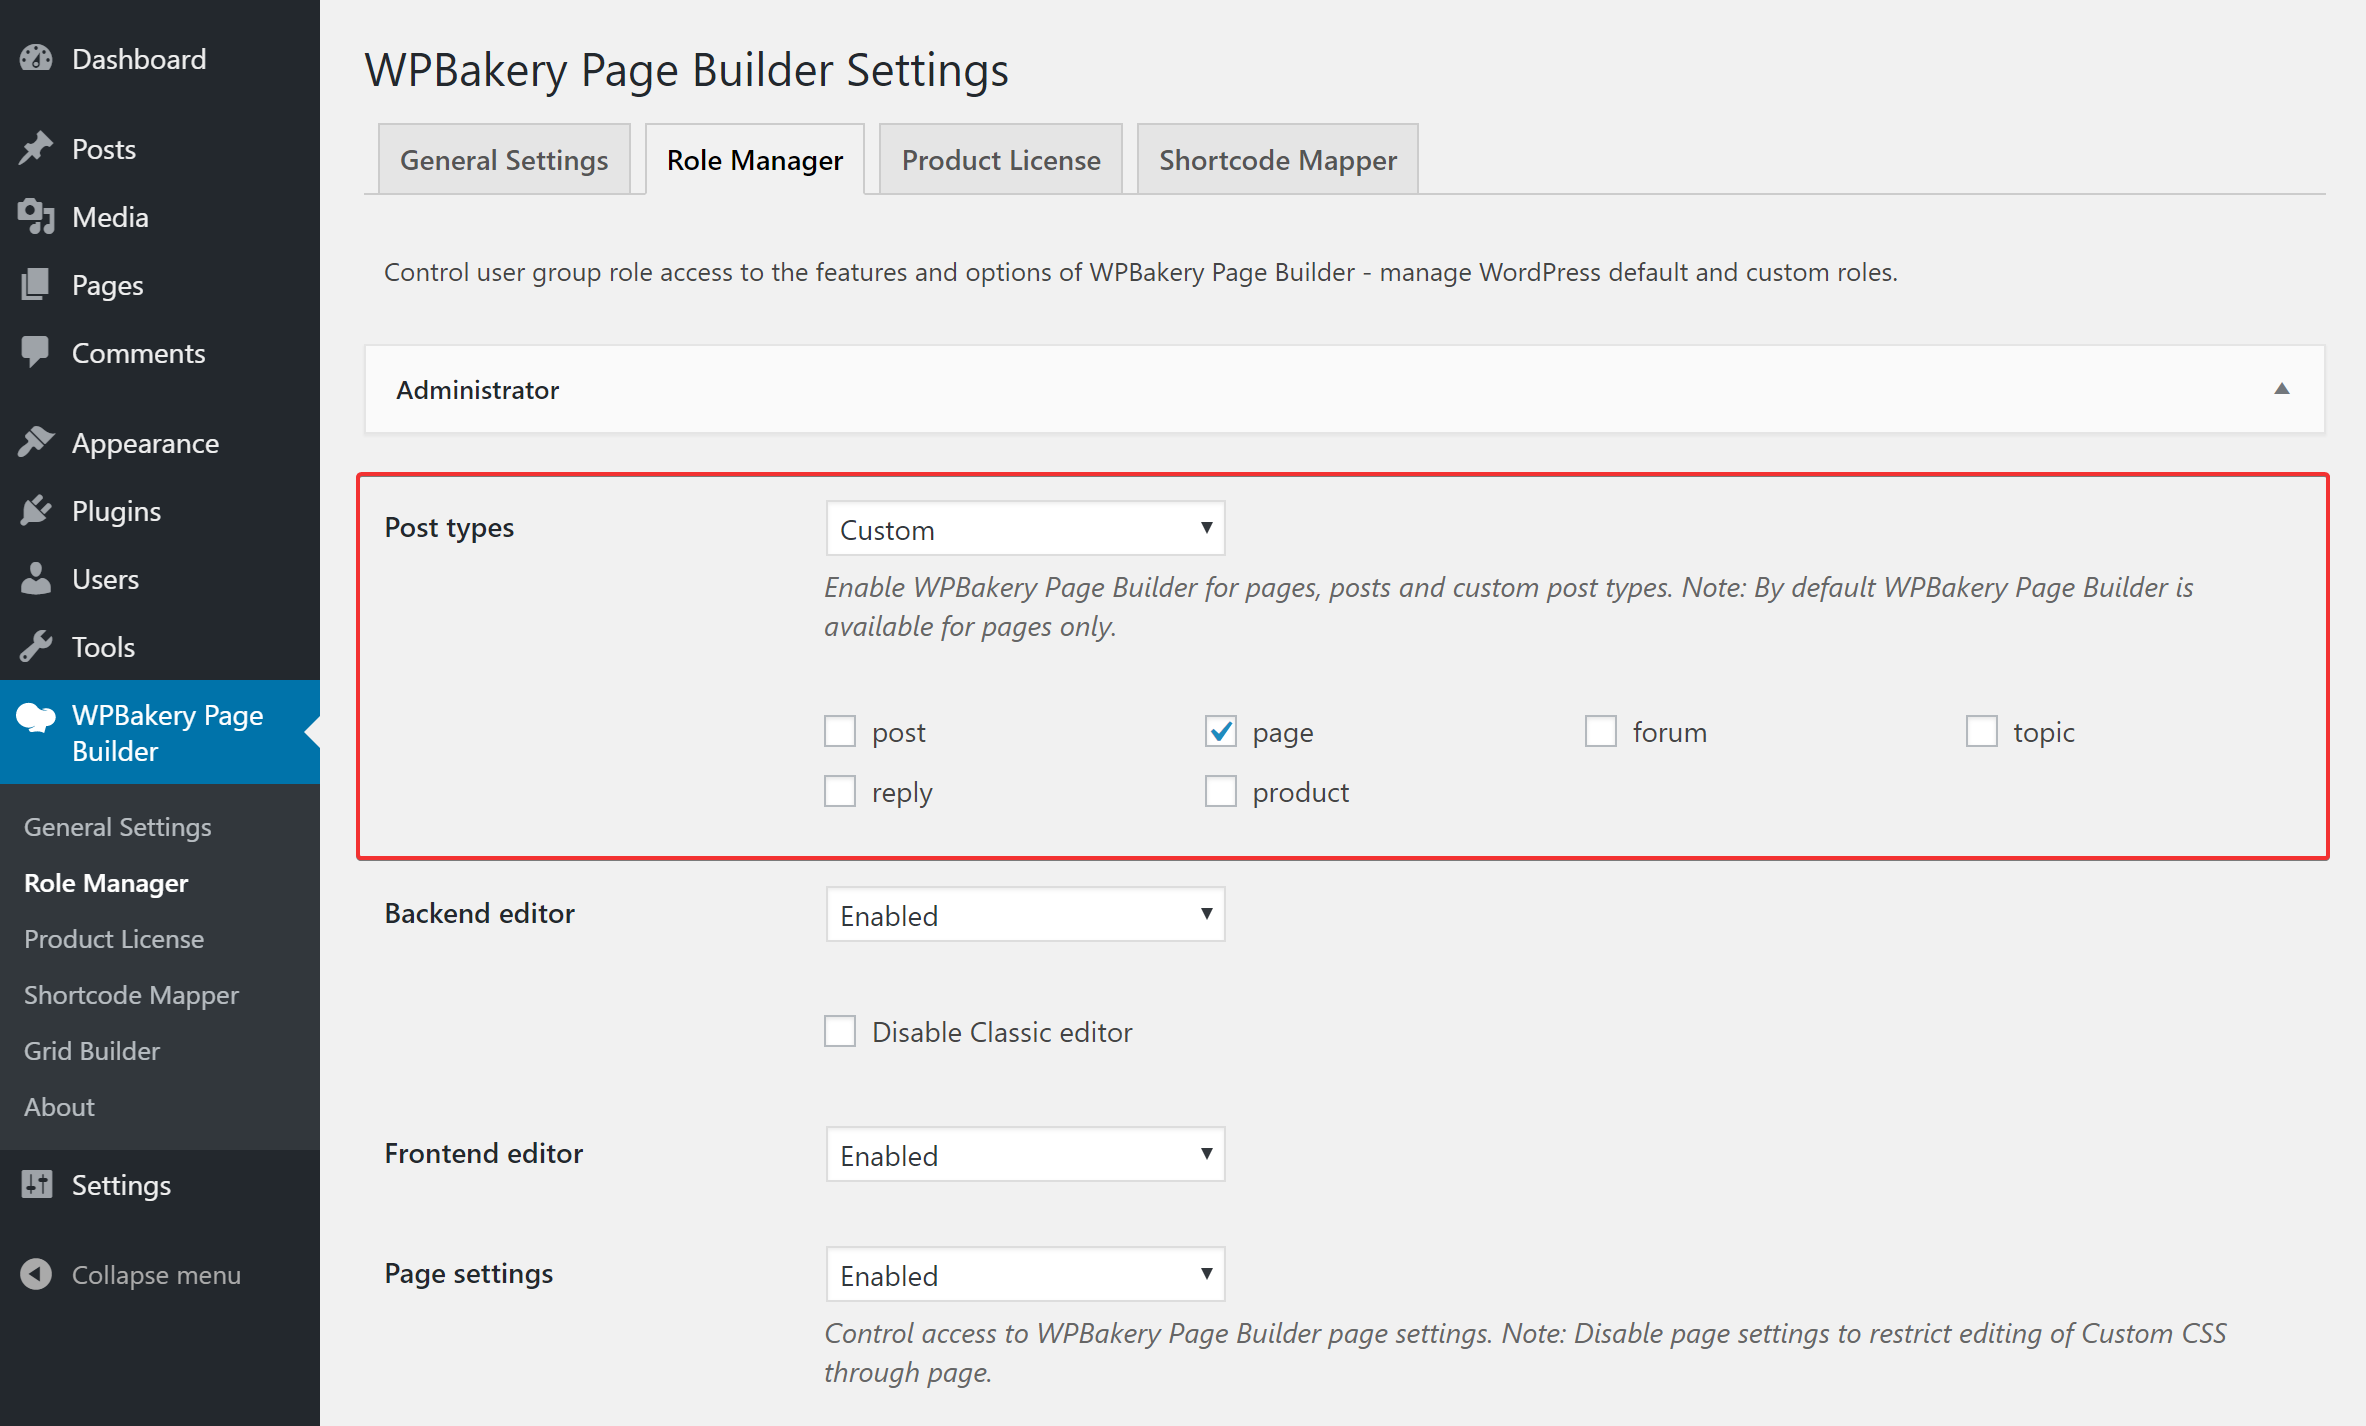Image resolution: width=2366 pixels, height=1426 pixels.
Task: Uncheck the page post type checkbox
Action: [x=1221, y=732]
